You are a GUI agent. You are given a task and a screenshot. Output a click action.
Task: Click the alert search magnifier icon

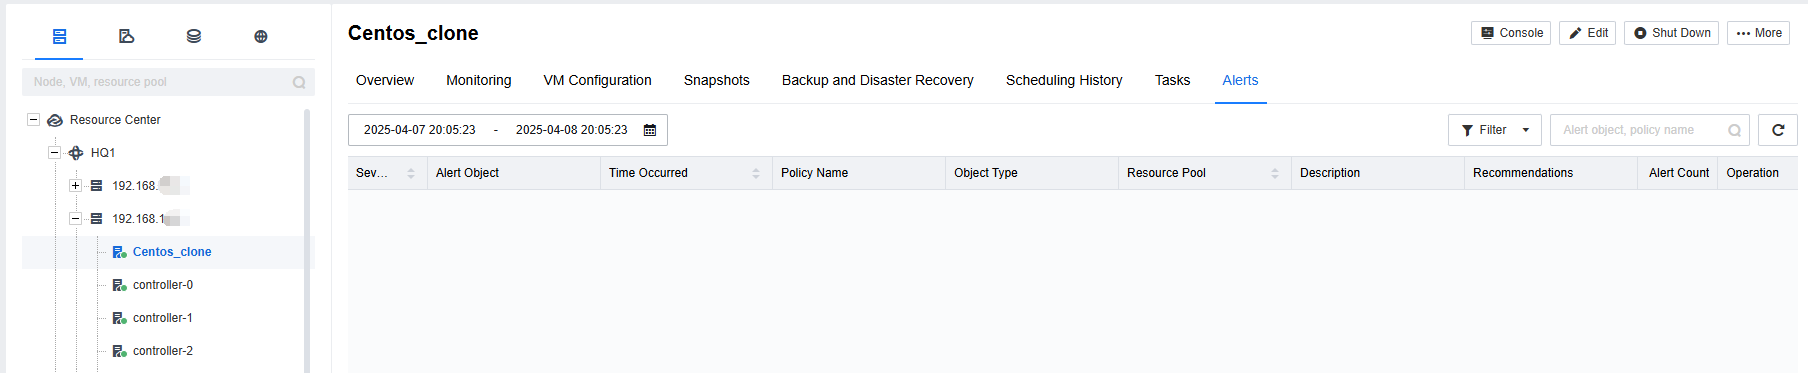(1735, 130)
